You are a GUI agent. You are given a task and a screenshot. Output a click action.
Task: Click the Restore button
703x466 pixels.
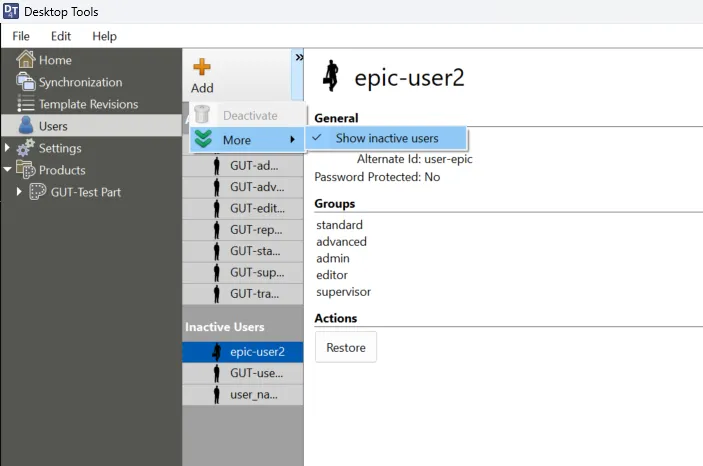[345, 348]
